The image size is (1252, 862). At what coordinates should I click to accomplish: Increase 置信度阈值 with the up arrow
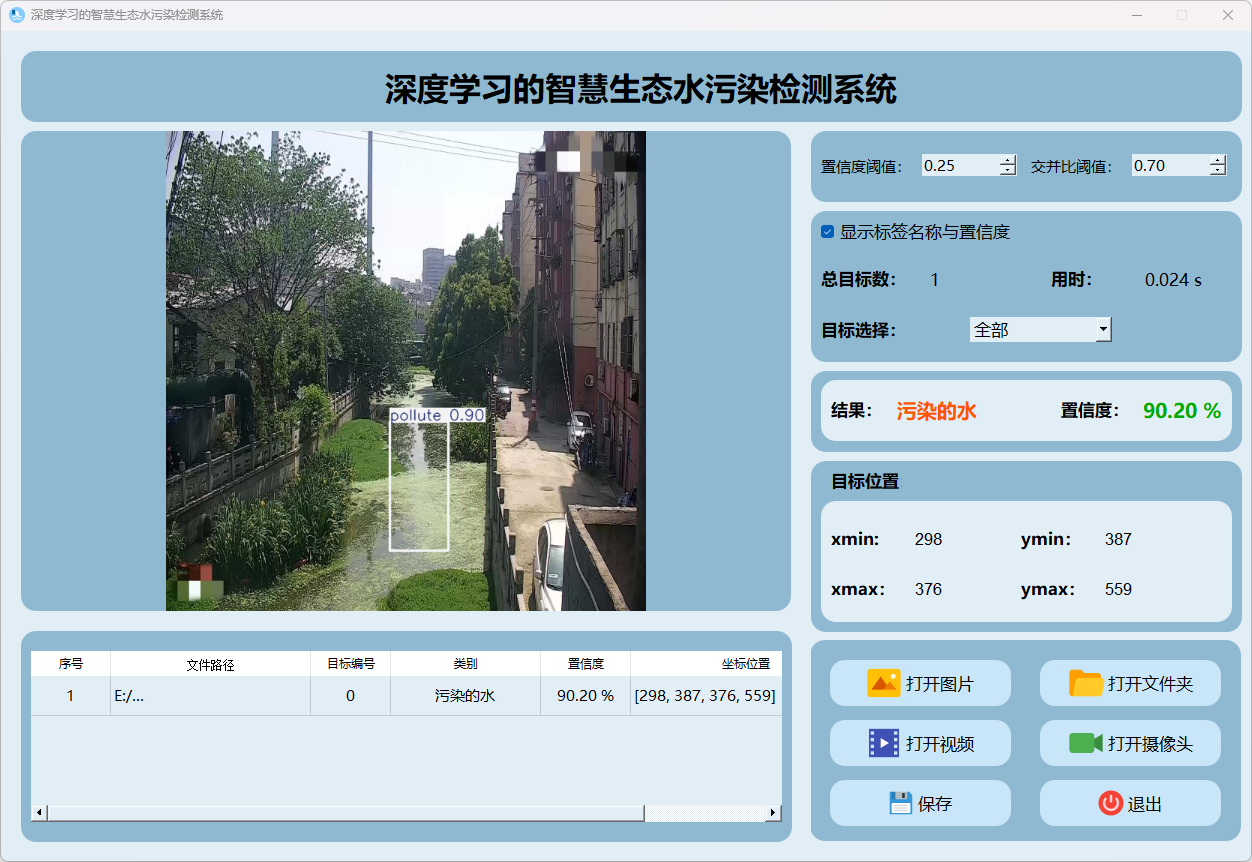click(x=1007, y=160)
